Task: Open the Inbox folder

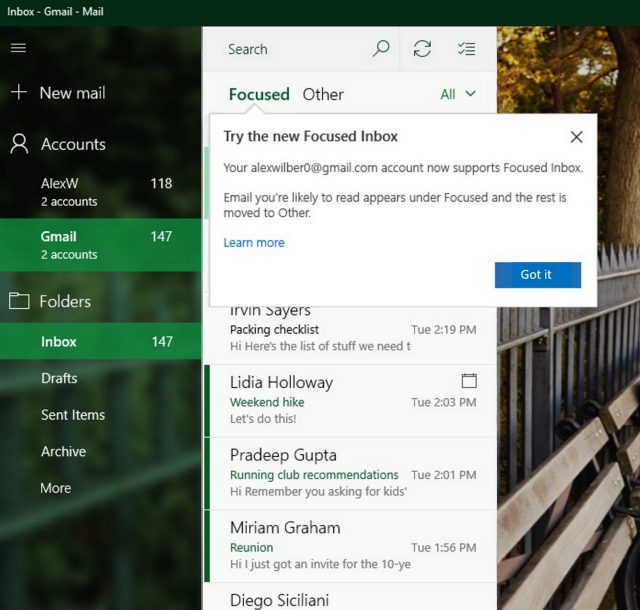Action: click(100, 341)
